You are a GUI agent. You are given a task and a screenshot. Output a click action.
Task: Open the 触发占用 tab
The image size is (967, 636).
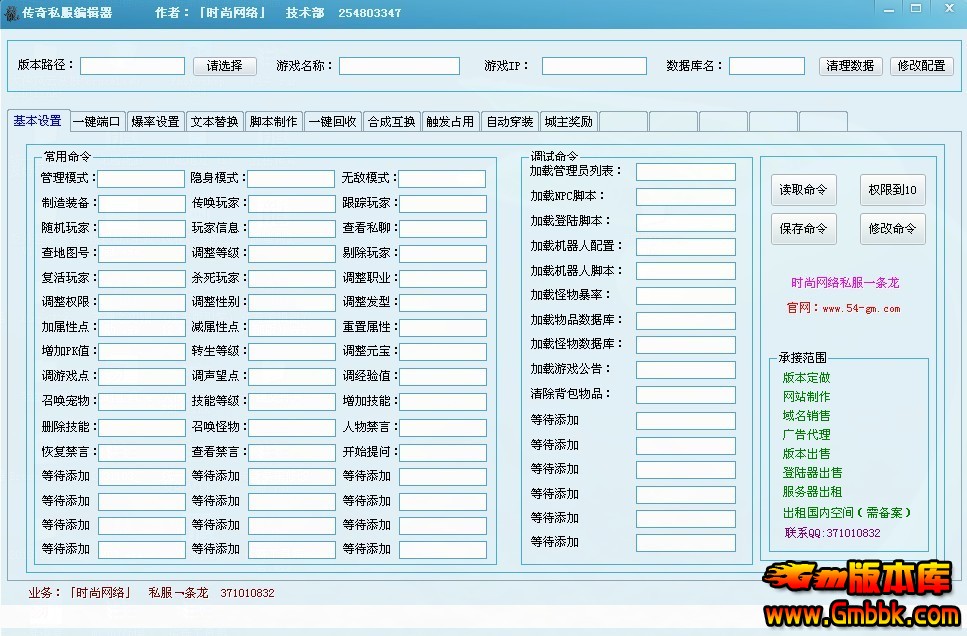point(450,121)
